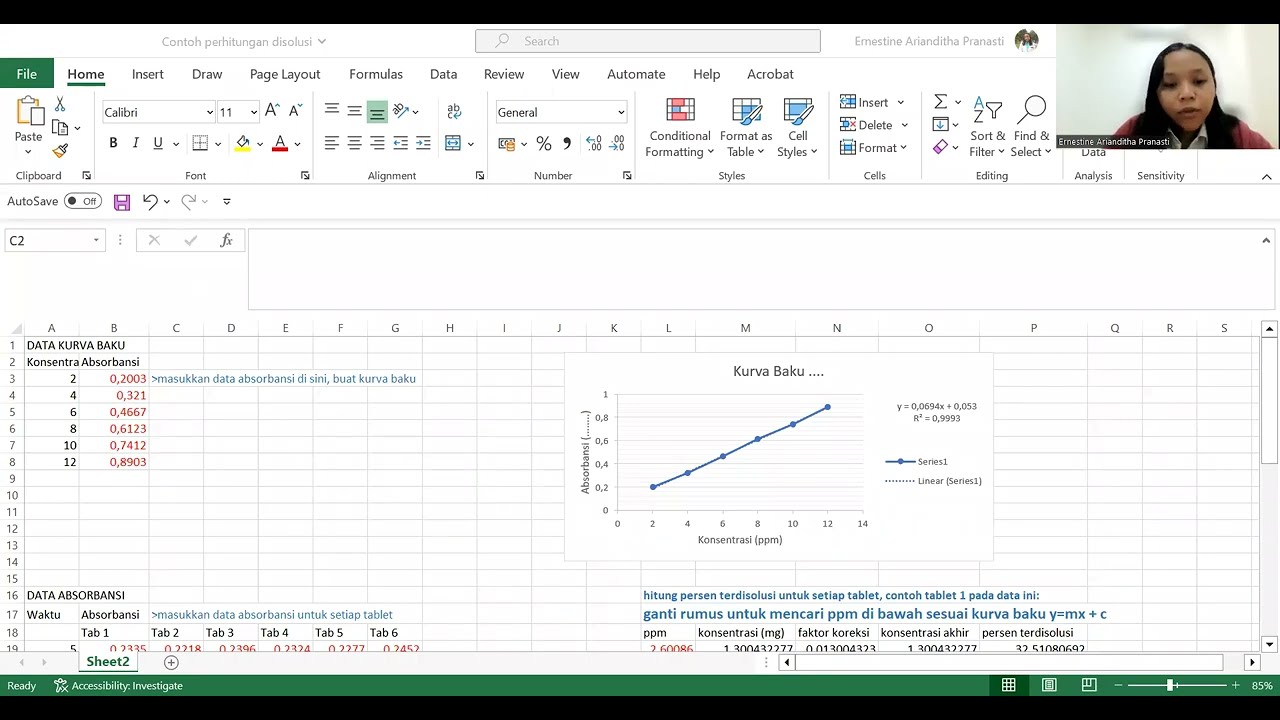Open Format as Table gallery

pyautogui.click(x=746, y=128)
